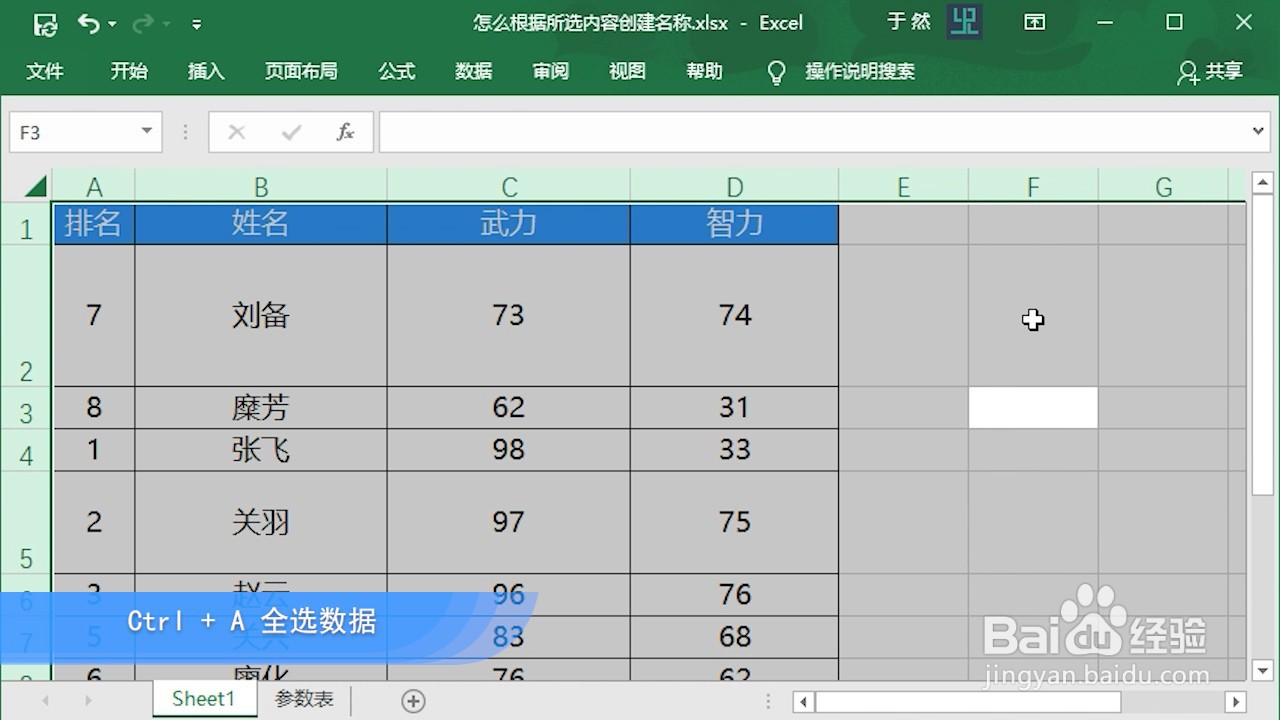Click the user account name 于然

[908, 22]
